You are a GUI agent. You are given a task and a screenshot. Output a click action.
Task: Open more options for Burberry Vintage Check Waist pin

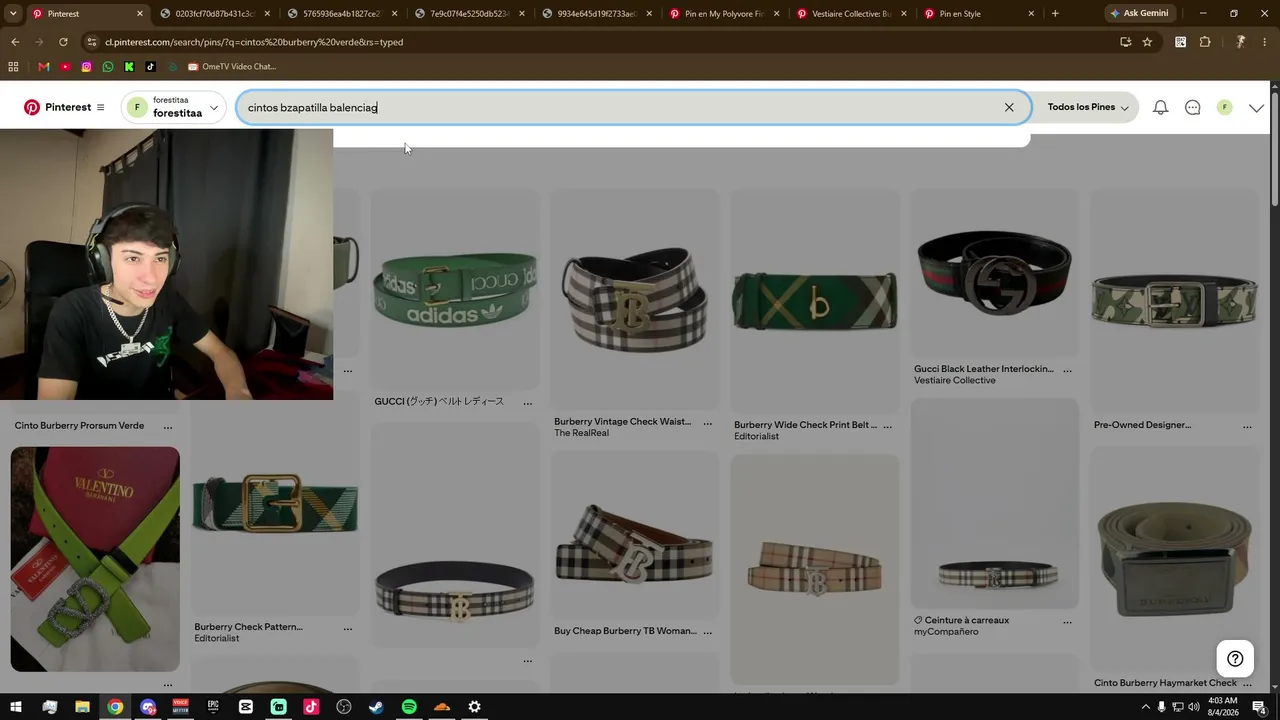click(x=708, y=423)
